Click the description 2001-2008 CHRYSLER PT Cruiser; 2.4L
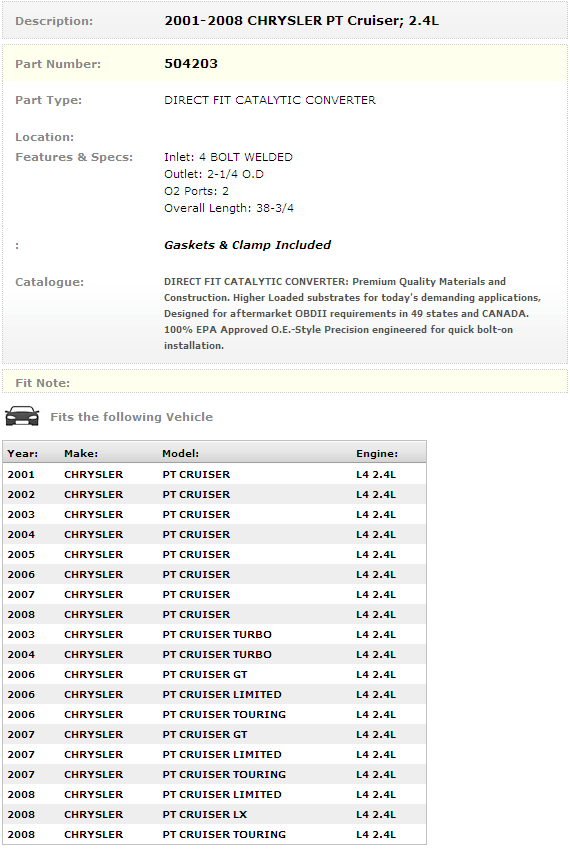570x863 pixels. pos(302,21)
